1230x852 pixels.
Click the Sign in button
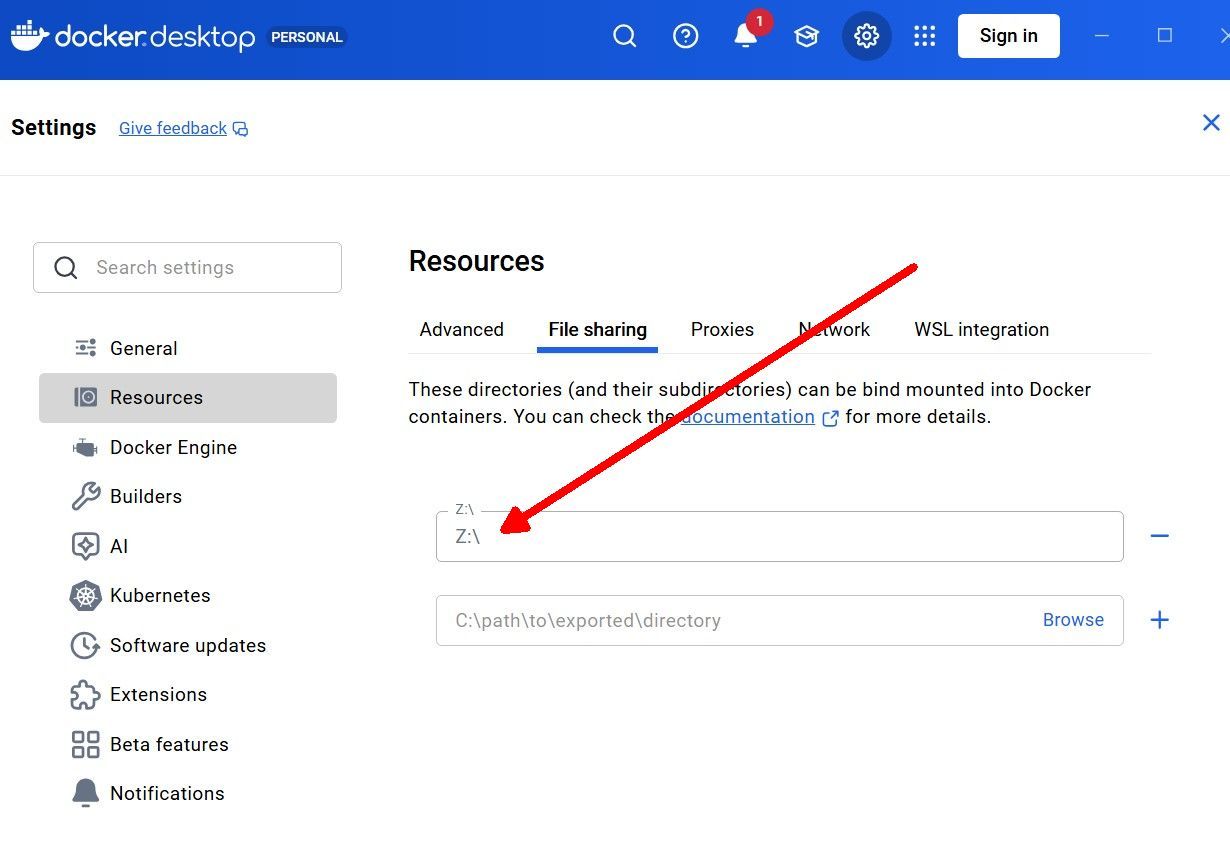pyautogui.click(x=1008, y=36)
